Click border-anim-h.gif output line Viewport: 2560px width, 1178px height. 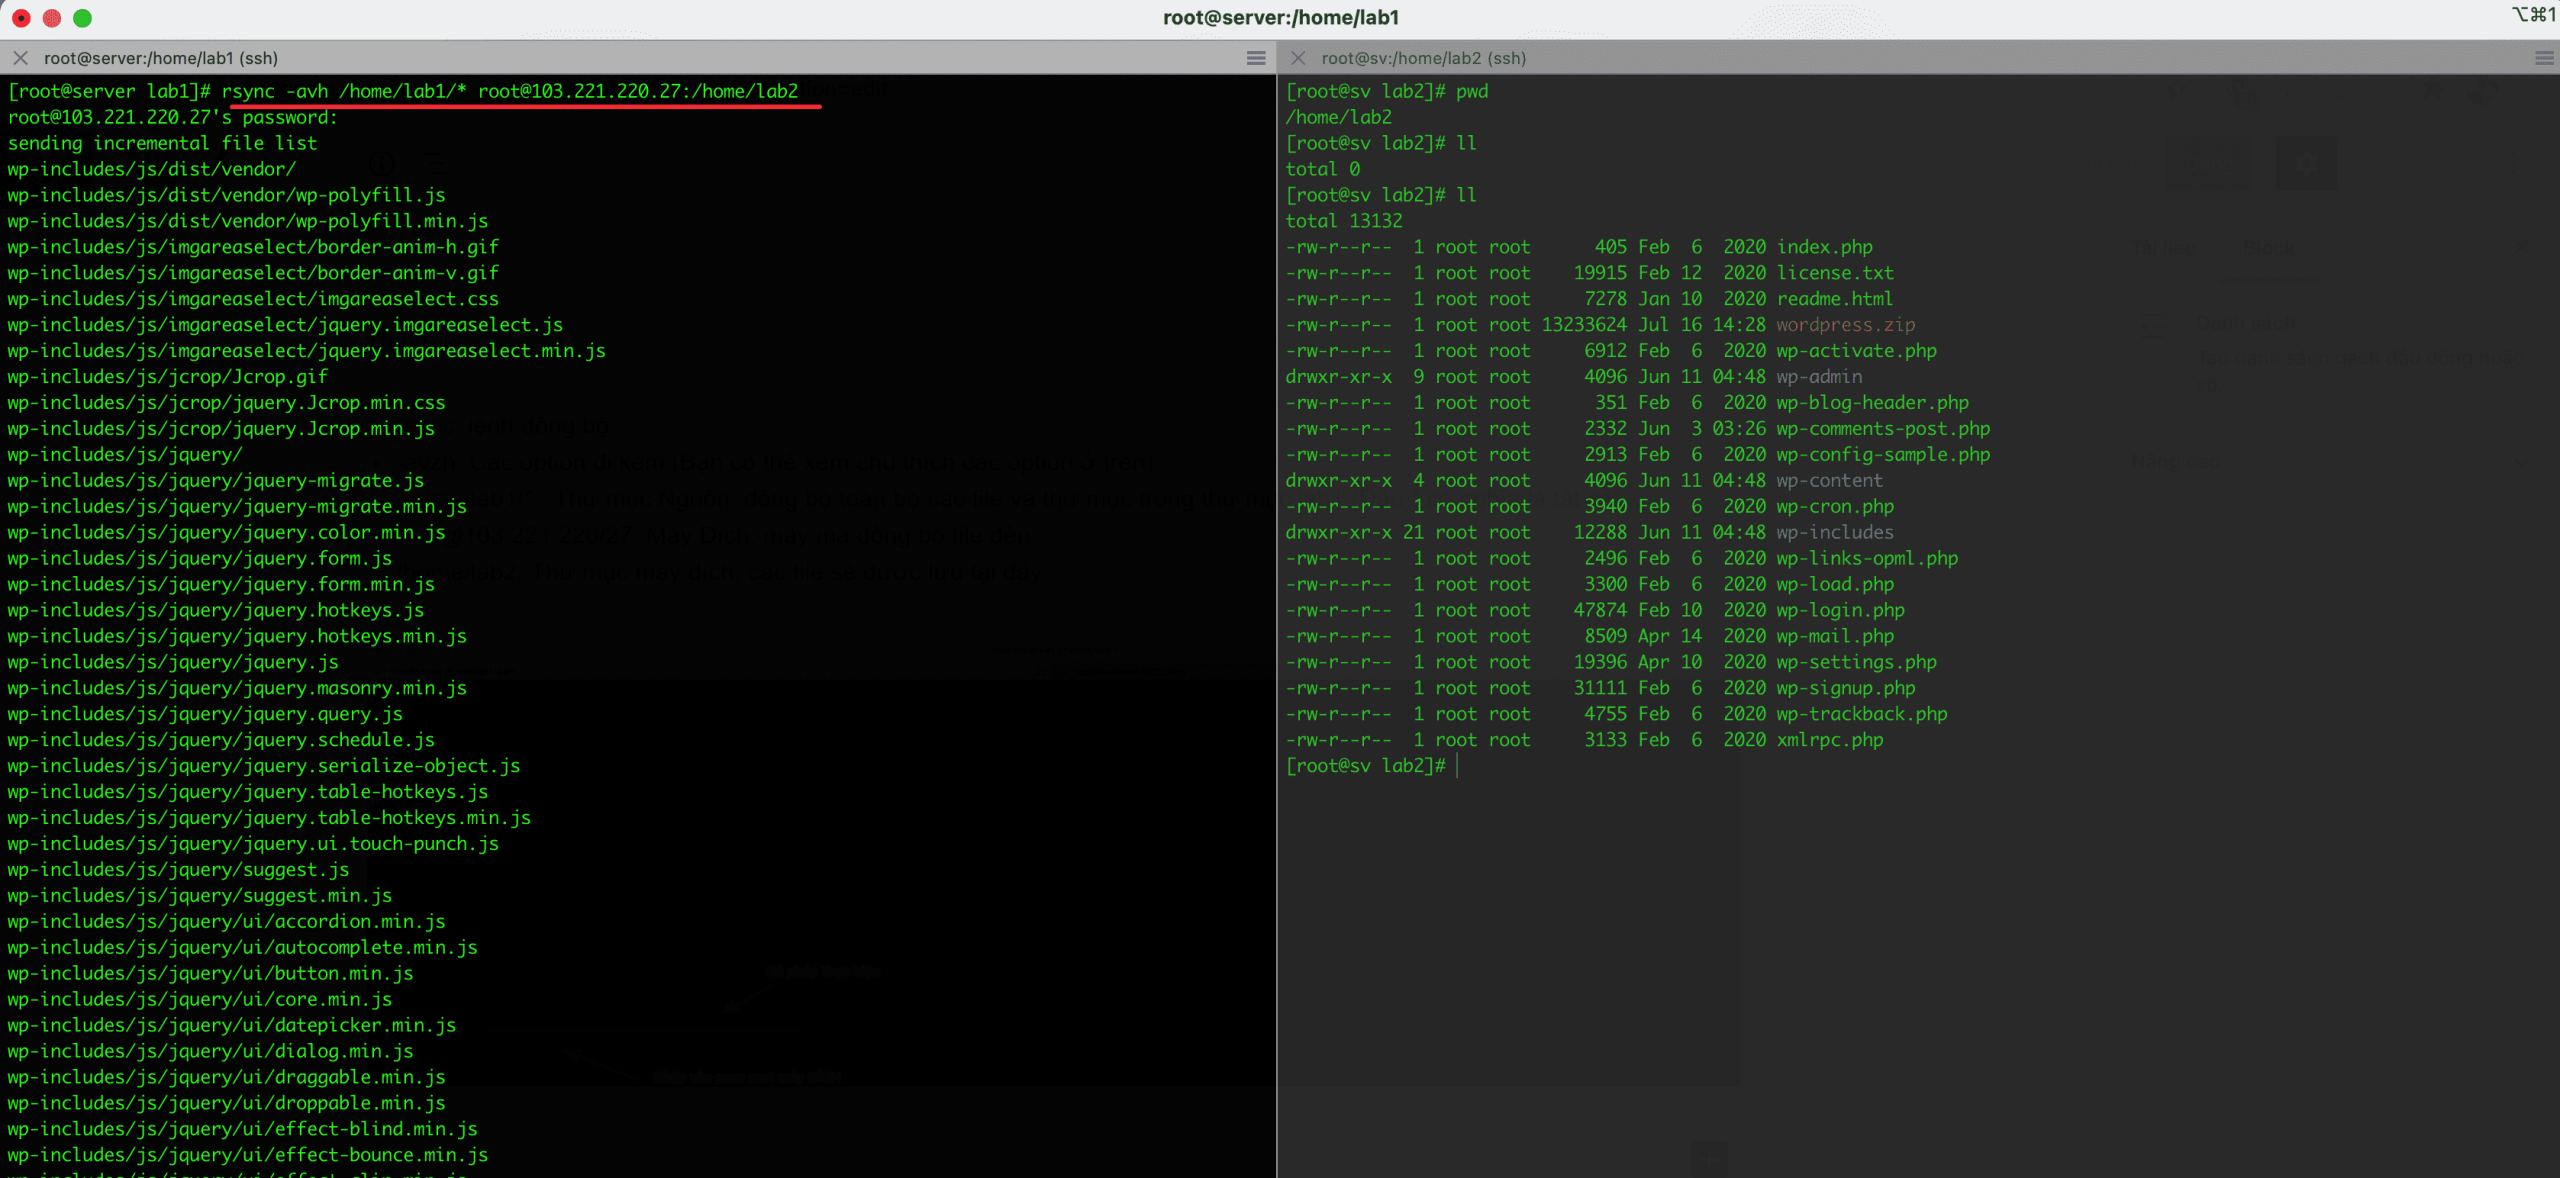coord(253,247)
